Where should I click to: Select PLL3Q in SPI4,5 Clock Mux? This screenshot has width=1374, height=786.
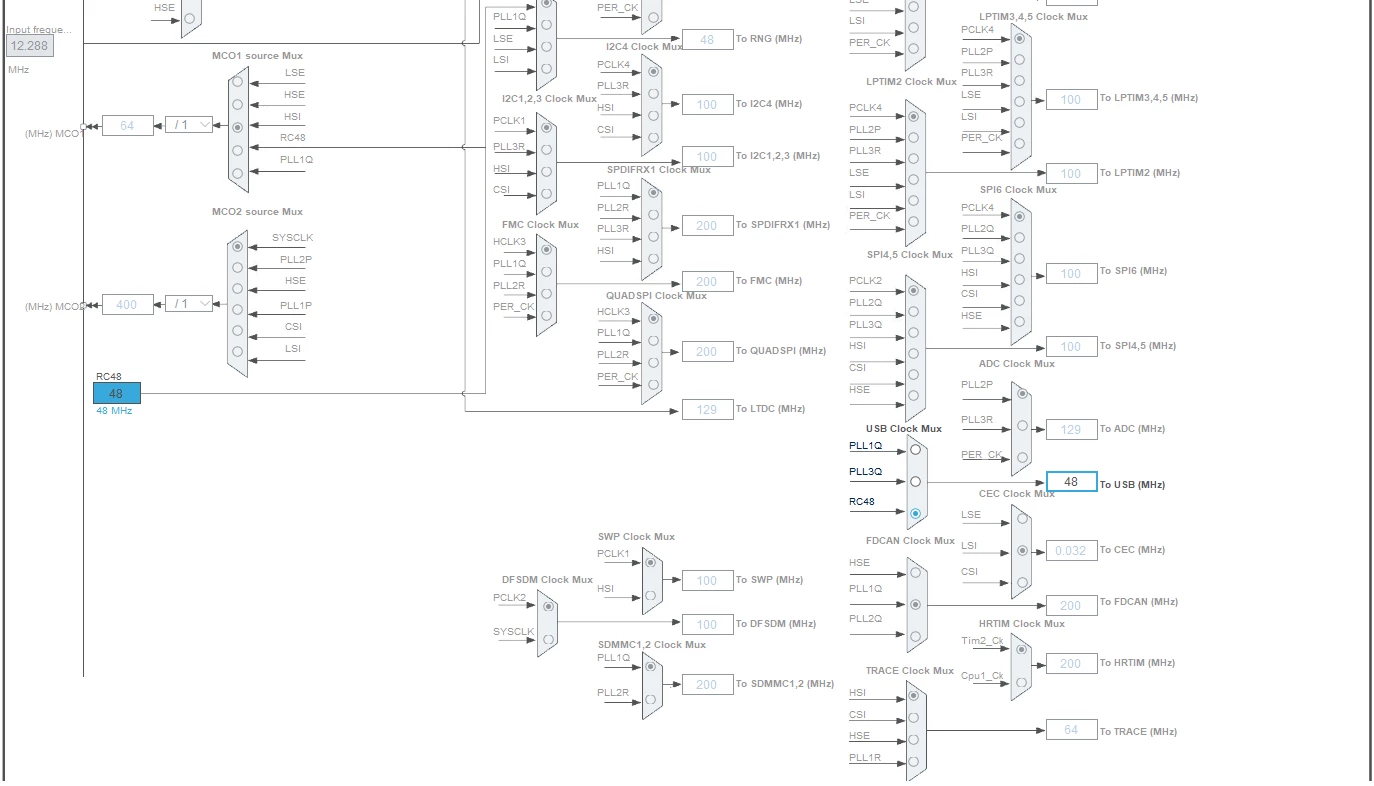[x=914, y=333]
